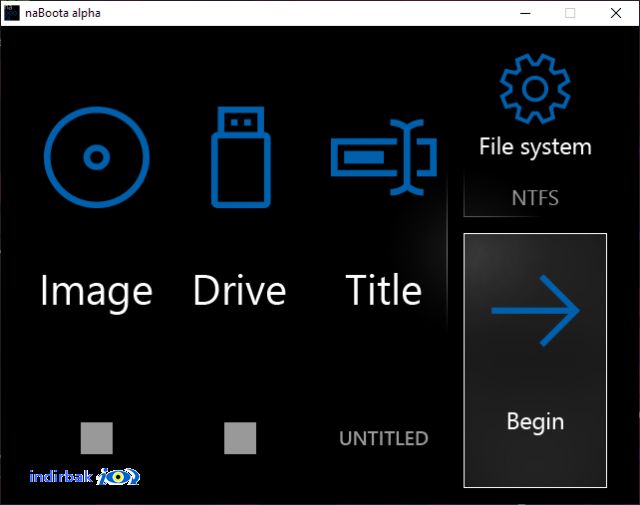
Task: Click the gray square under Drive
Action: 240,438
